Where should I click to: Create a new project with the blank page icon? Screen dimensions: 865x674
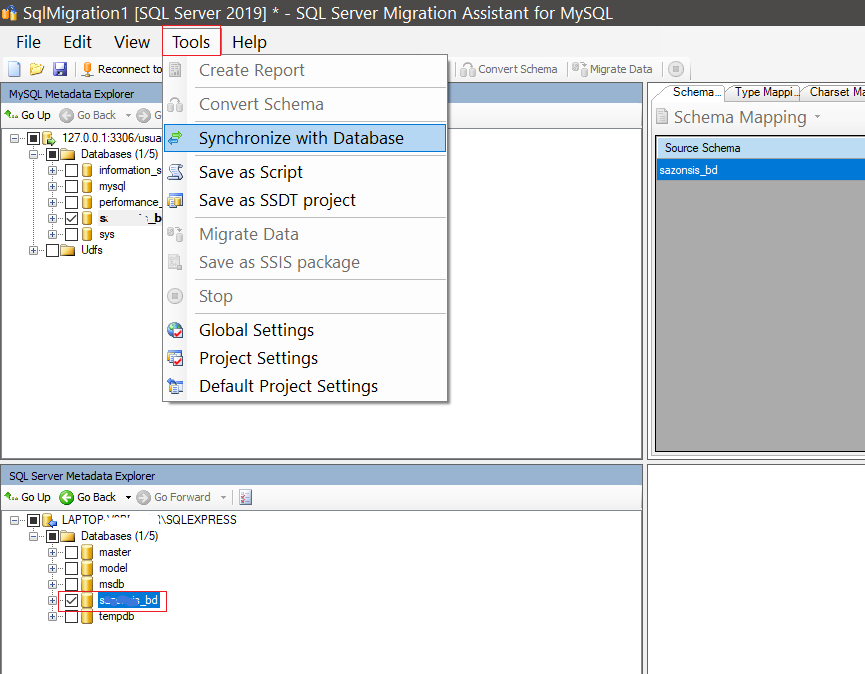(13, 69)
